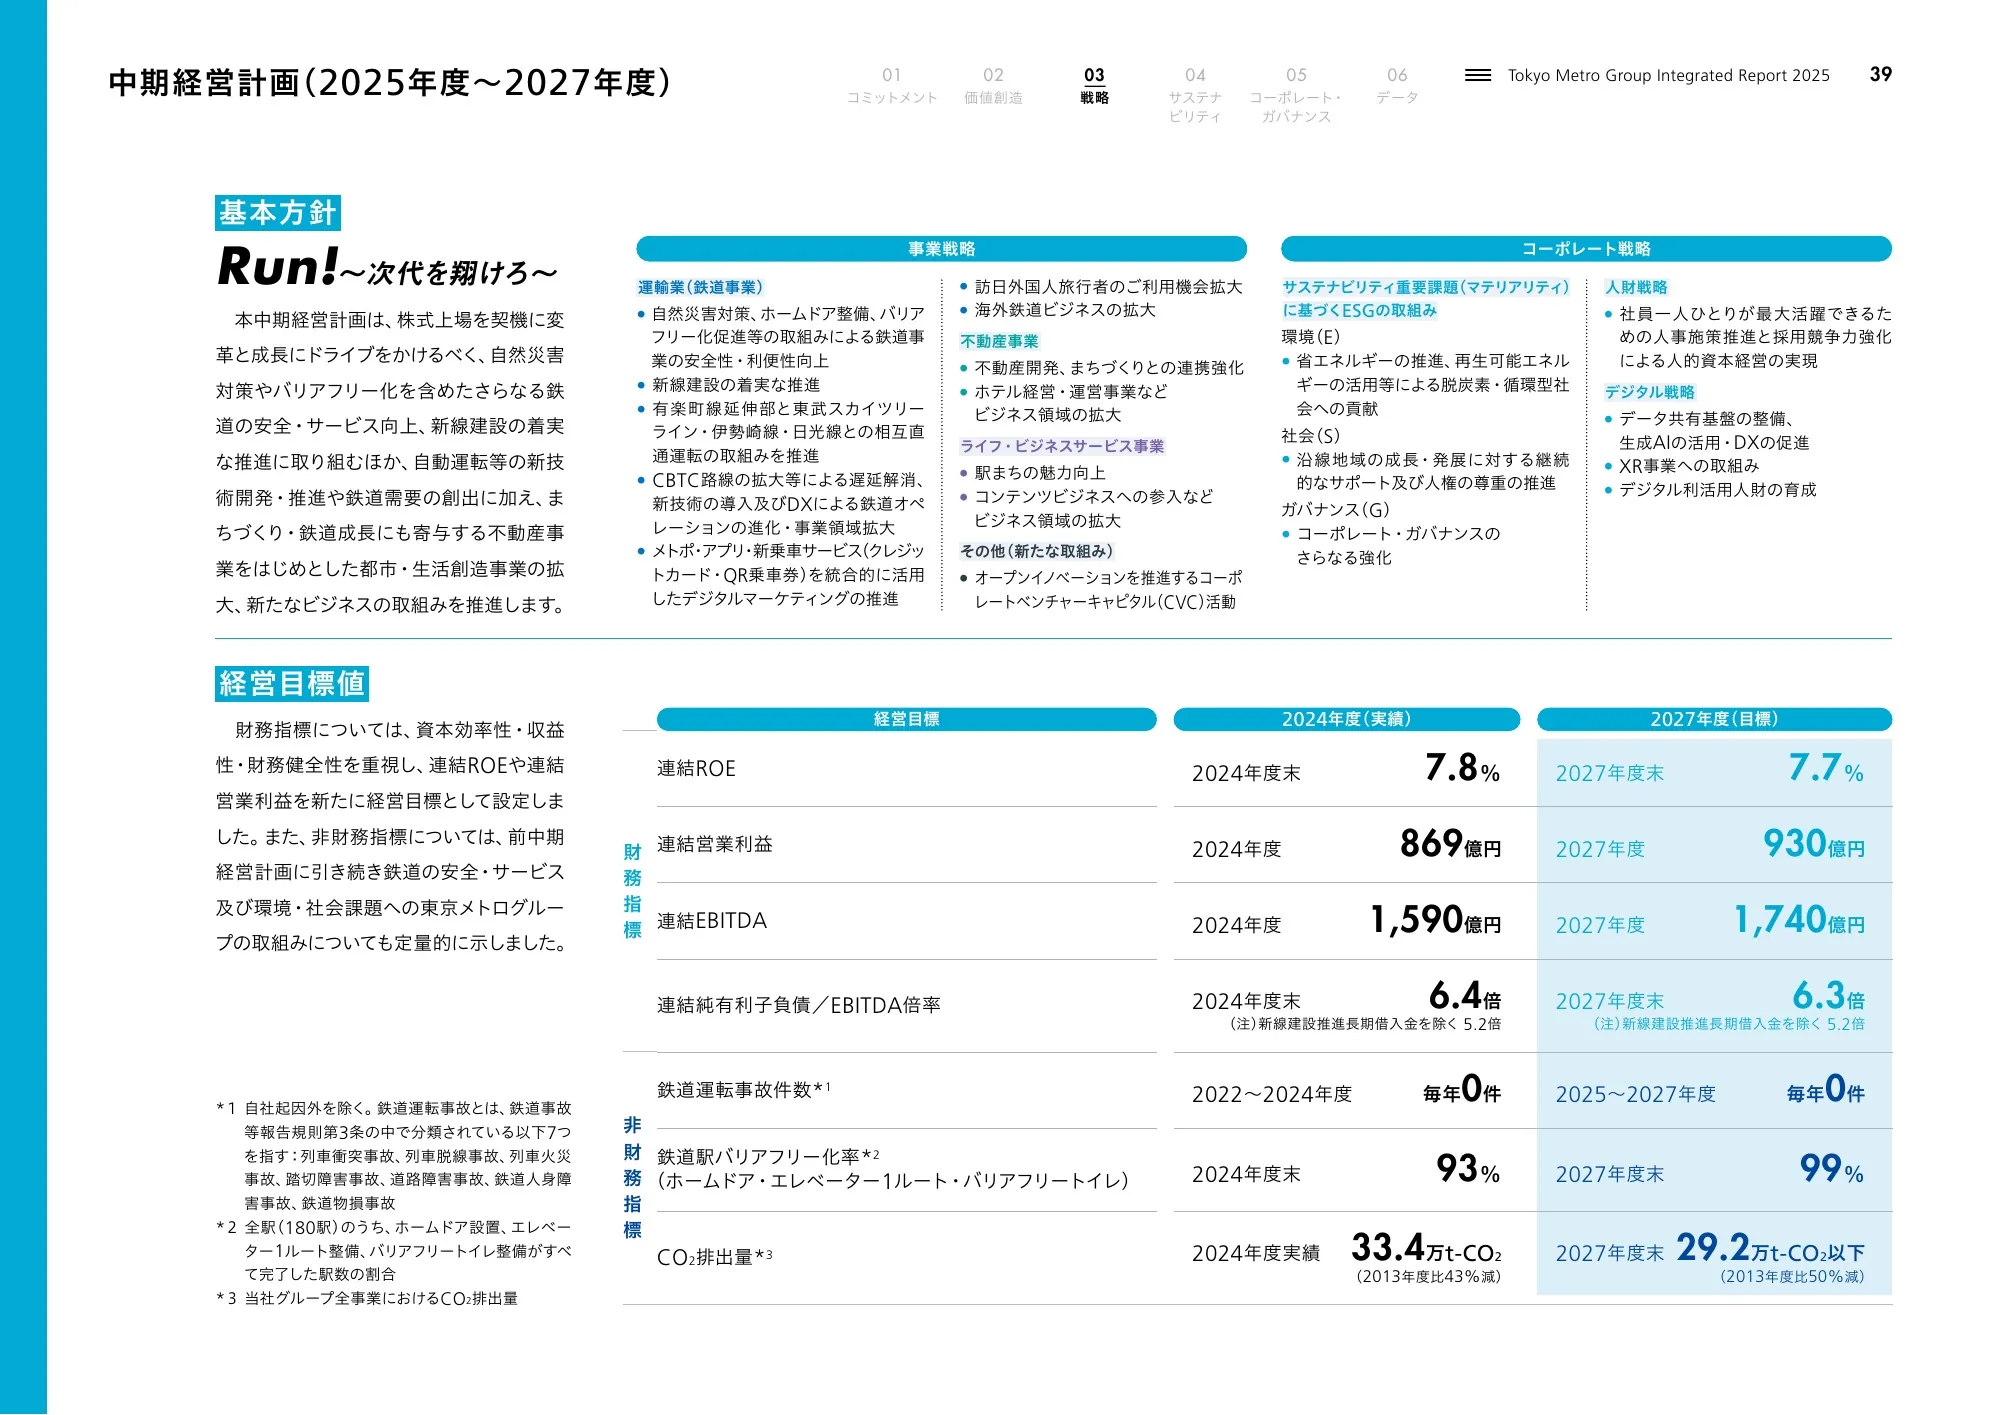Image resolution: width=2000 pixels, height=1415 pixels.
Task: Click the 環境(E) label
Action: pos(1310,338)
